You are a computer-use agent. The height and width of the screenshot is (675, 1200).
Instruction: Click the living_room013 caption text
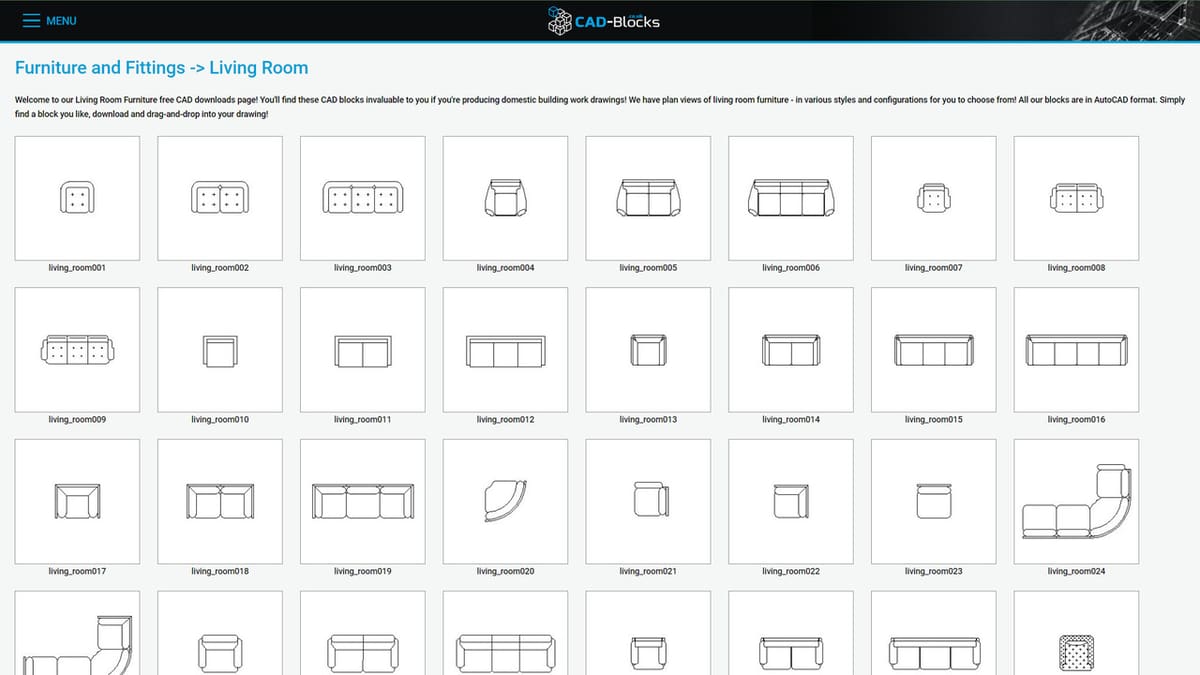648,420
